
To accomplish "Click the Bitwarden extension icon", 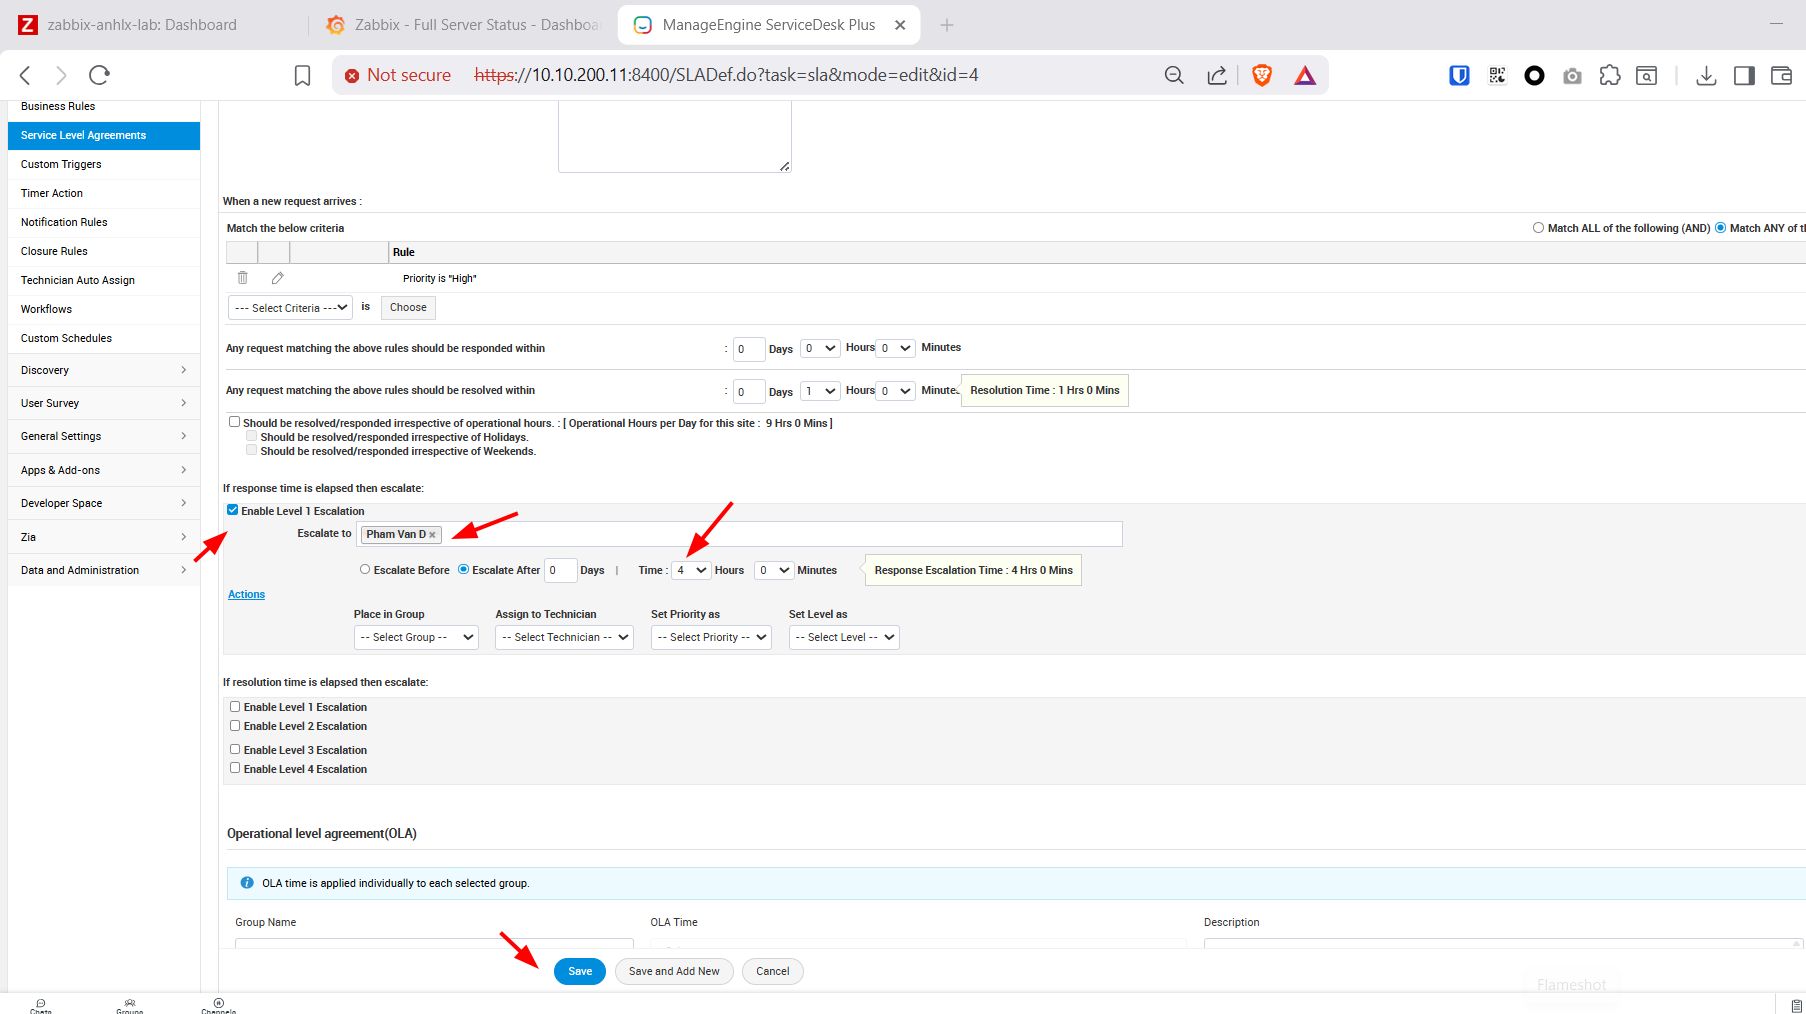I will 1459,75.
